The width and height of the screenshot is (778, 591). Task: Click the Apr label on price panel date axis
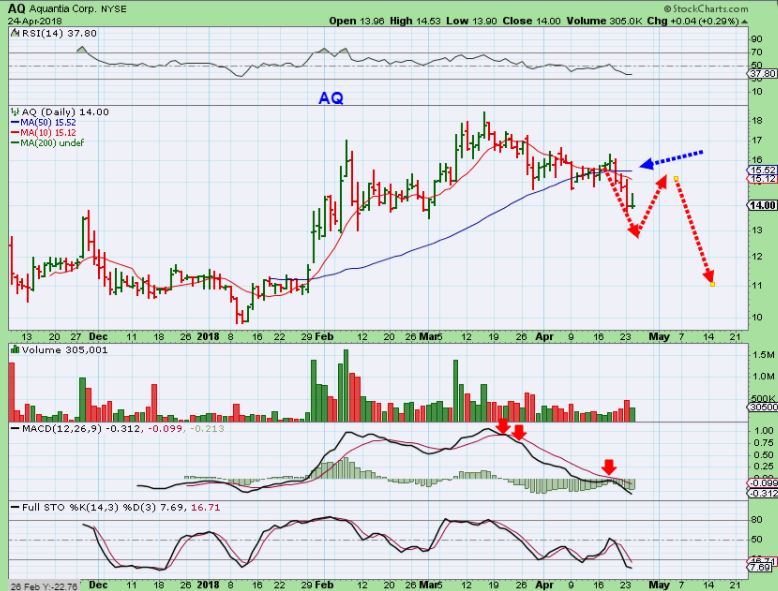(544, 336)
